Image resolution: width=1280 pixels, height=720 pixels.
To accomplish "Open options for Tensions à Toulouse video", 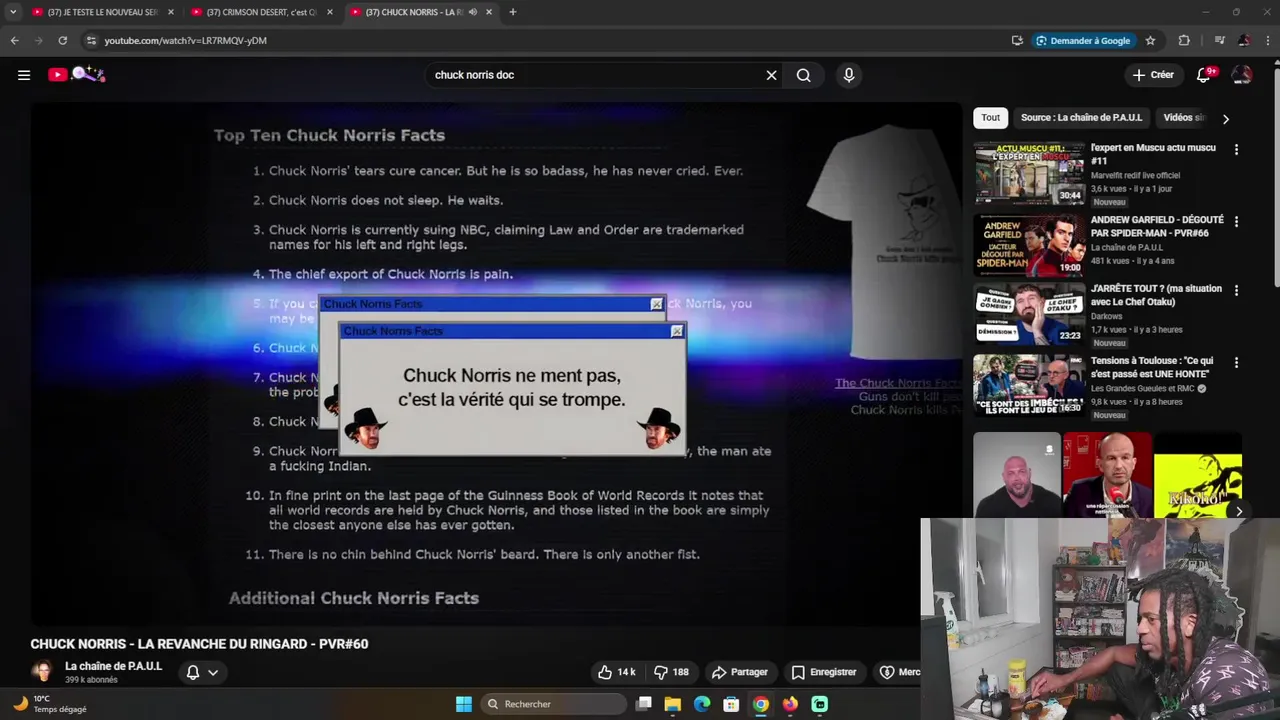I will 1236,362.
